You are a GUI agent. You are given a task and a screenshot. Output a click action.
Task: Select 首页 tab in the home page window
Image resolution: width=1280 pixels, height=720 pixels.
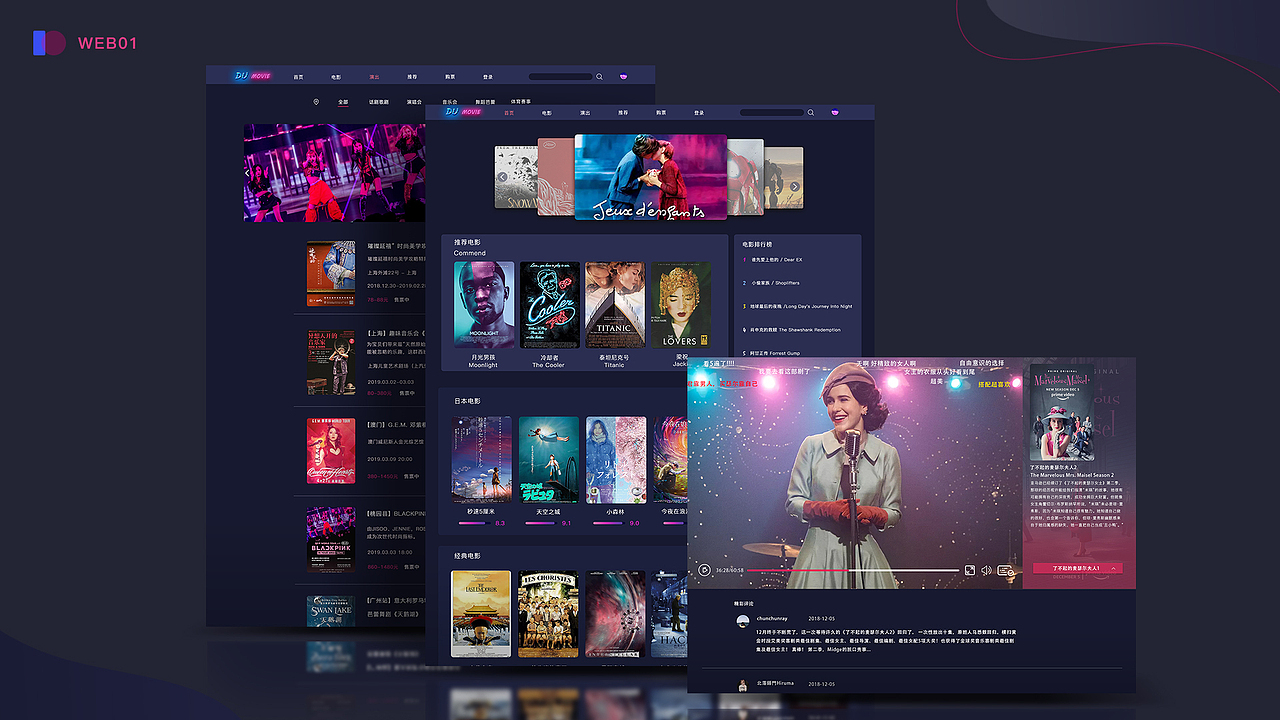coord(509,113)
